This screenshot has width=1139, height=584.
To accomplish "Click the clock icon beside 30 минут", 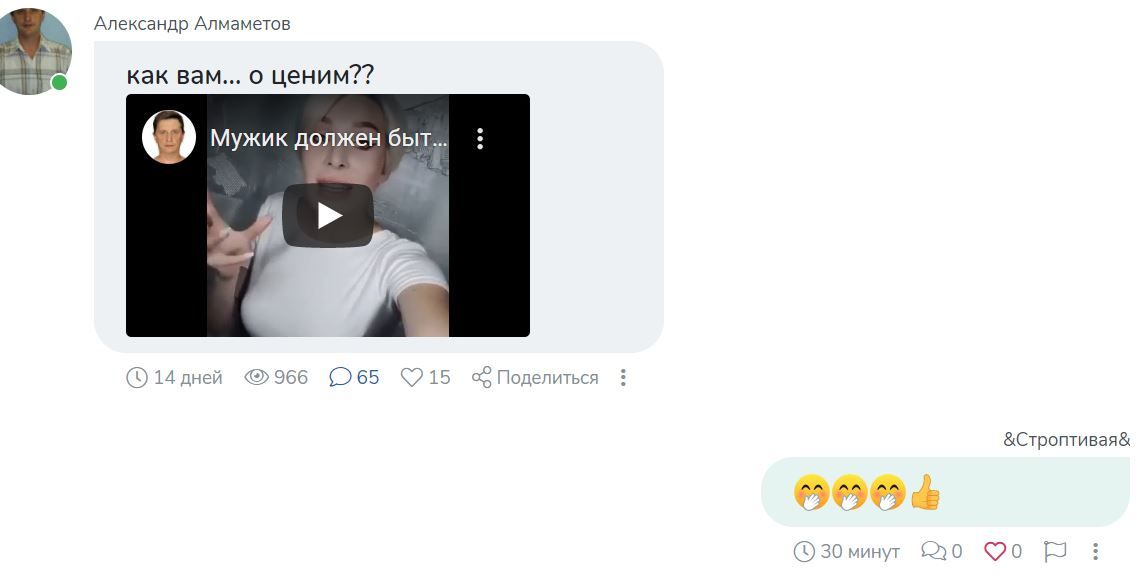I will tap(803, 551).
